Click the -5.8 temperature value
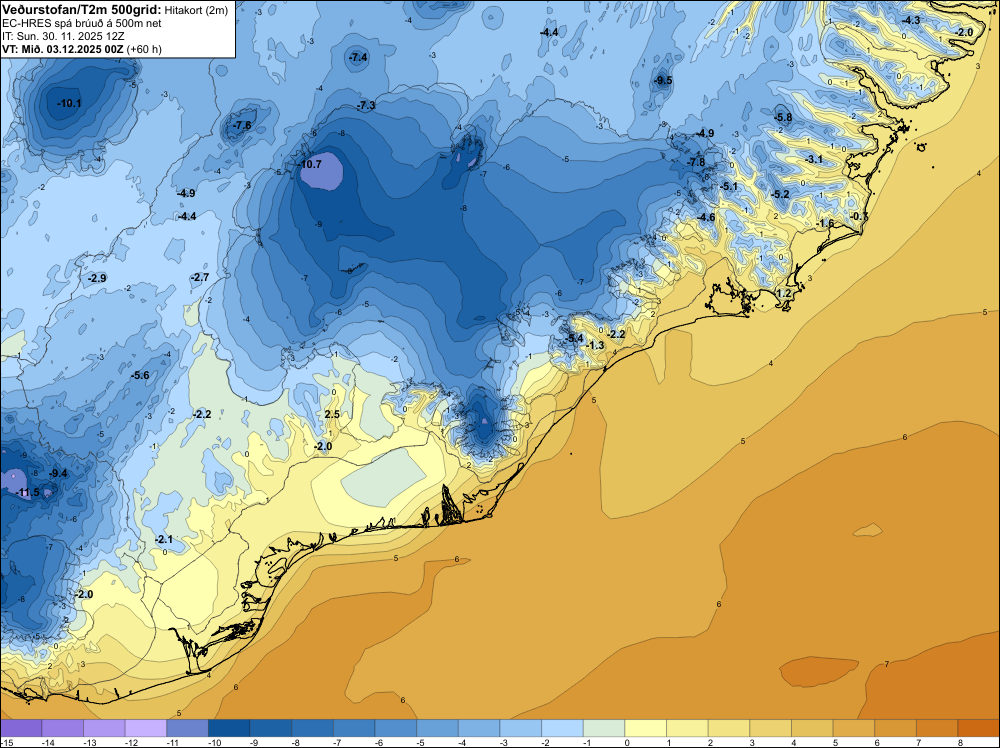Screen dimensions: 1000x748 [783, 117]
